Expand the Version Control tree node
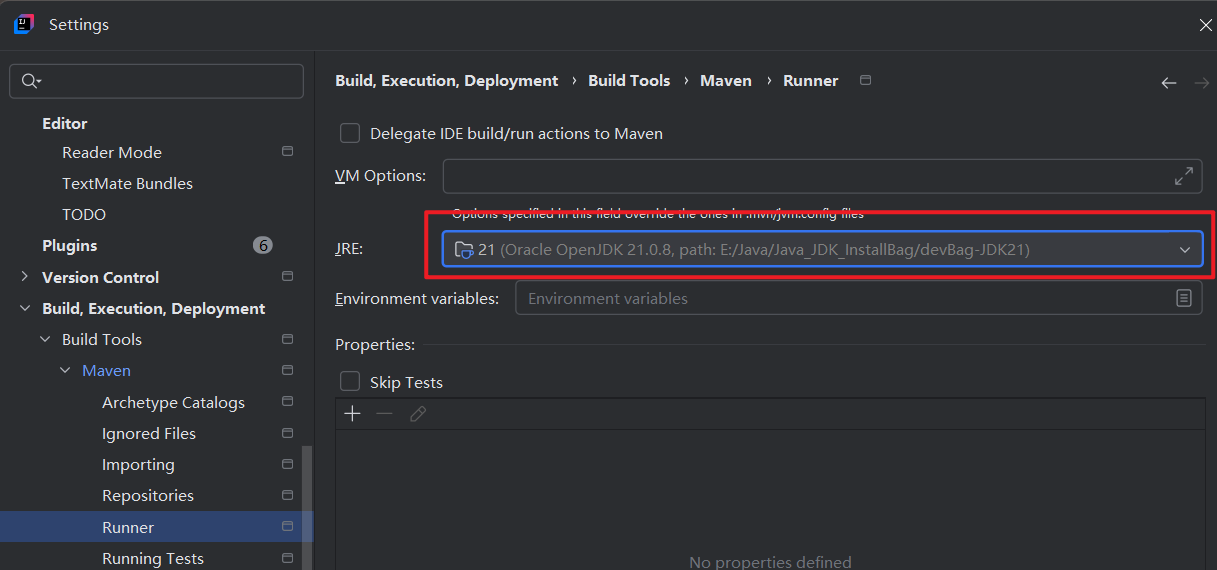 click(x=24, y=277)
